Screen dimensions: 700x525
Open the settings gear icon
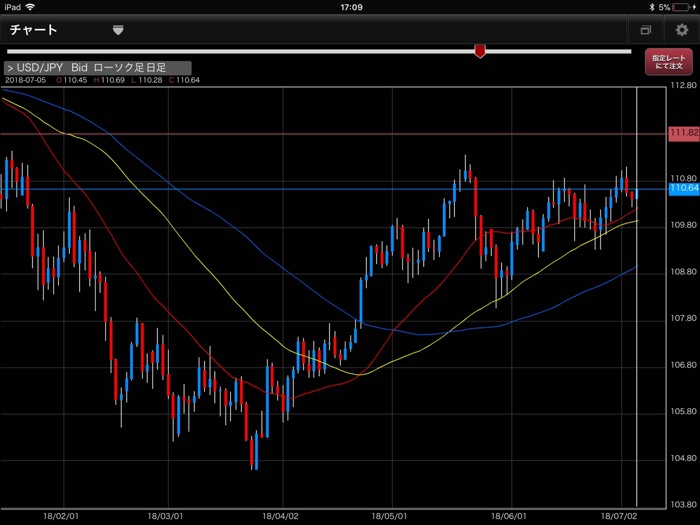click(x=682, y=30)
